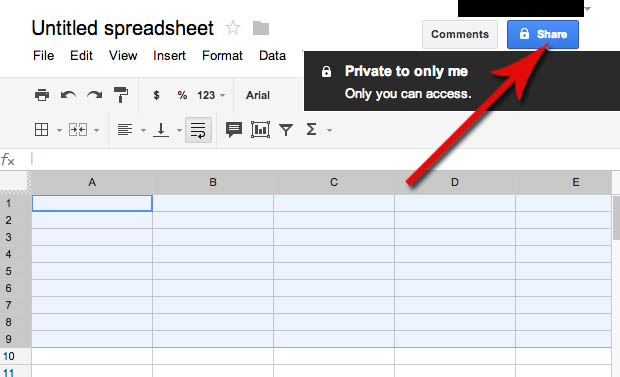Open the Comments button
The width and height of the screenshot is (620, 377).
460,34
